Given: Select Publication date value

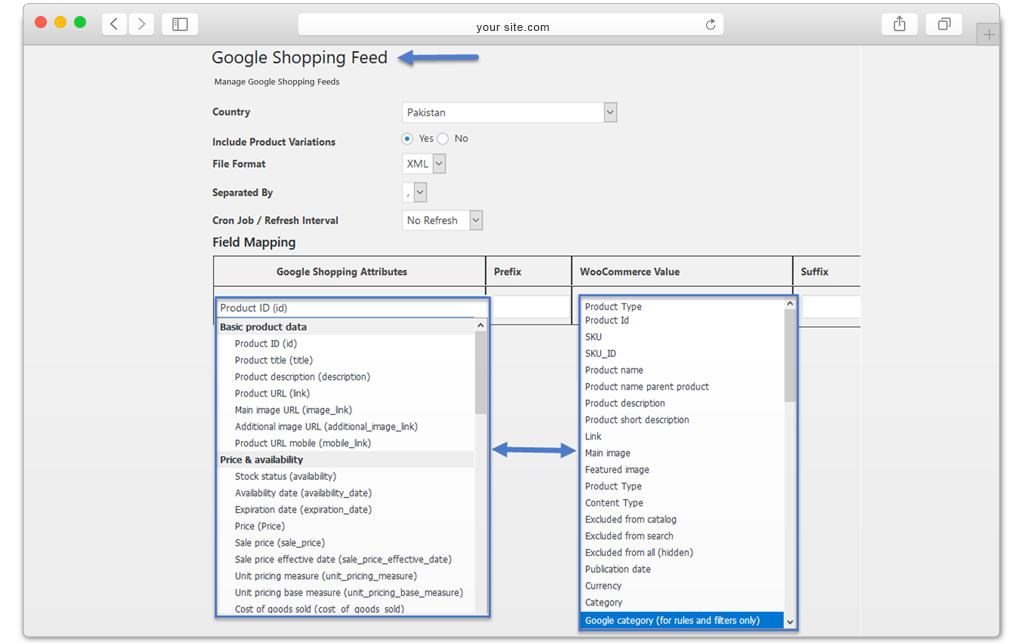Looking at the screenshot, I should pyautogui.click(x=618, y=569).
